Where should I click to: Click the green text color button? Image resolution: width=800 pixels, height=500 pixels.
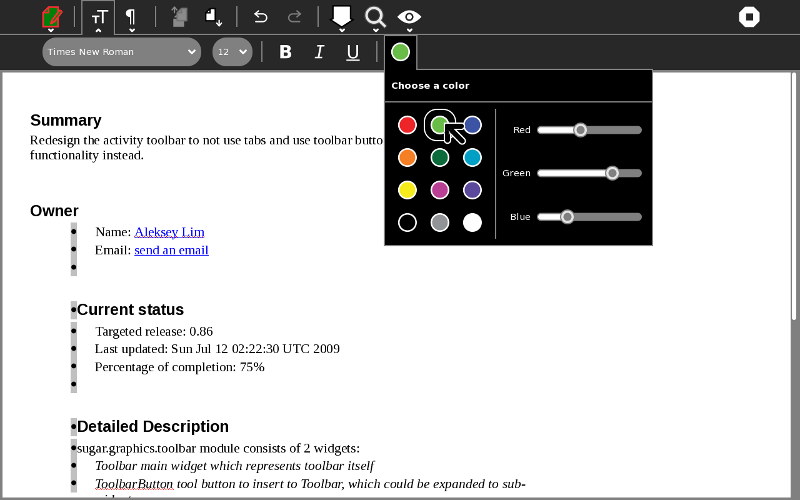click(x=400, y=52)
